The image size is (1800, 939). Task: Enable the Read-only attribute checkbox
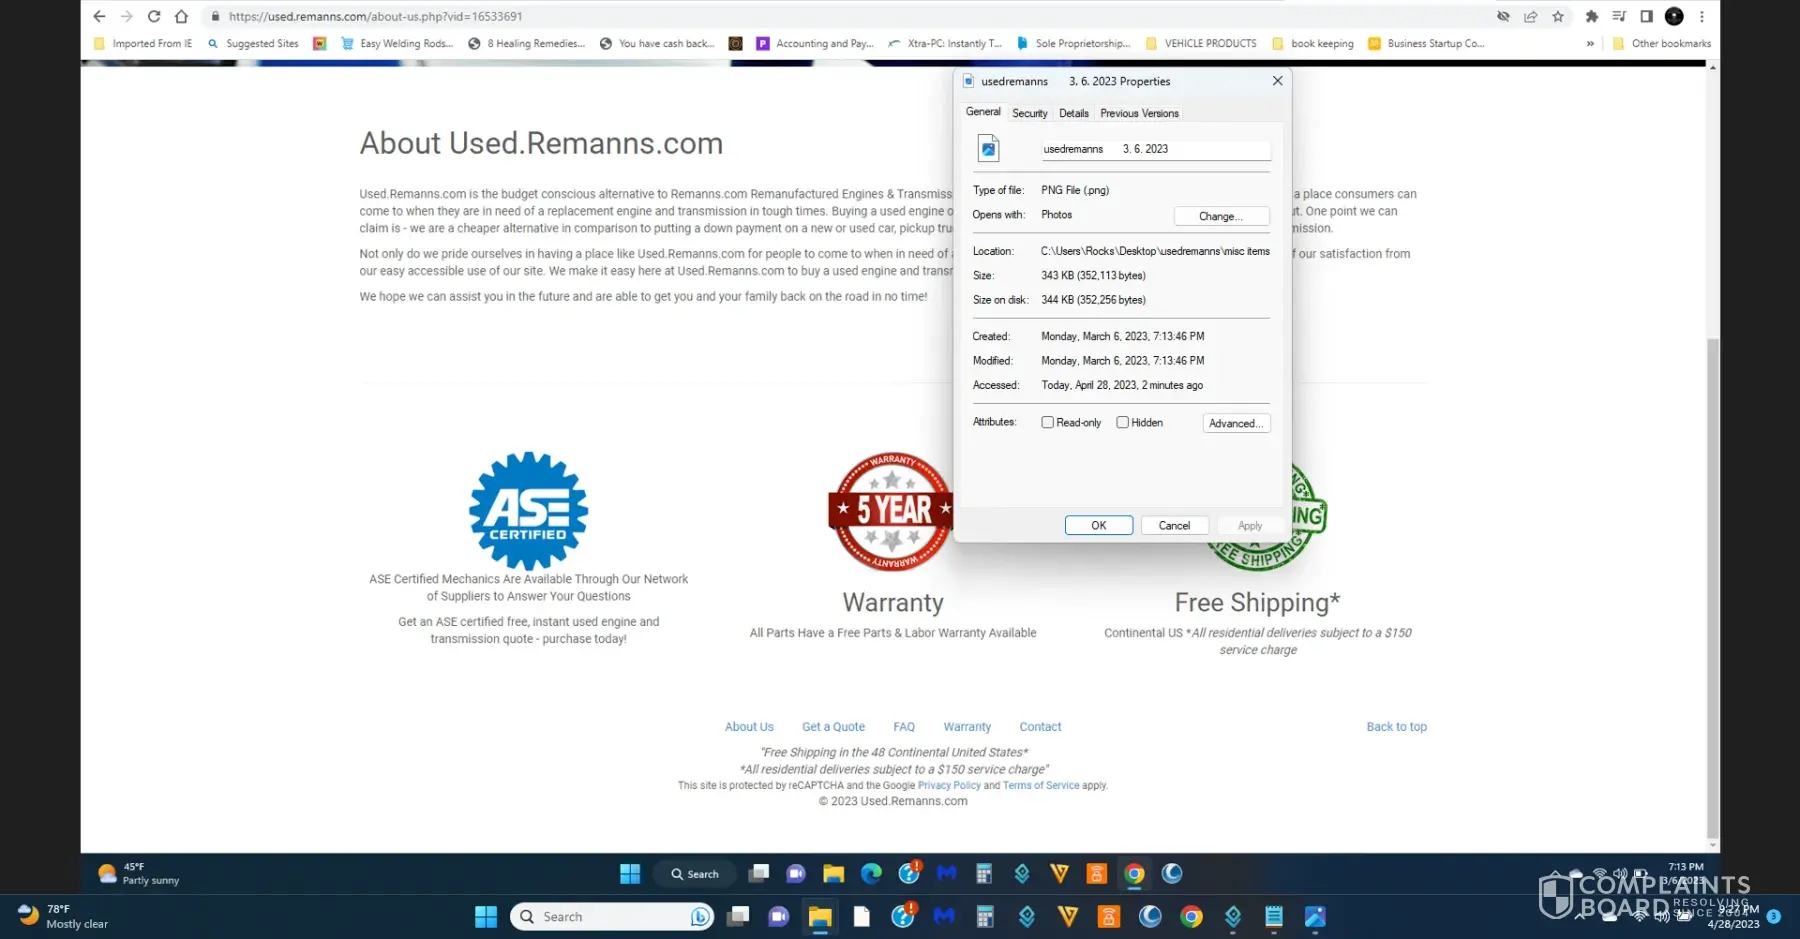click(1047, 422)
